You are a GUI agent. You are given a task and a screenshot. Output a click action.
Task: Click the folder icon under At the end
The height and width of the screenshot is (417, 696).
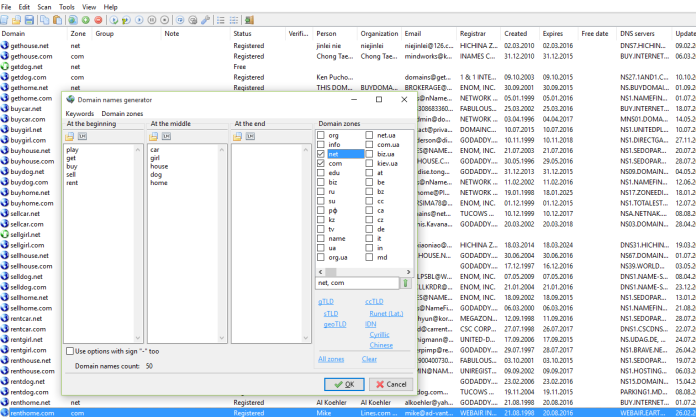coord(238,135)
